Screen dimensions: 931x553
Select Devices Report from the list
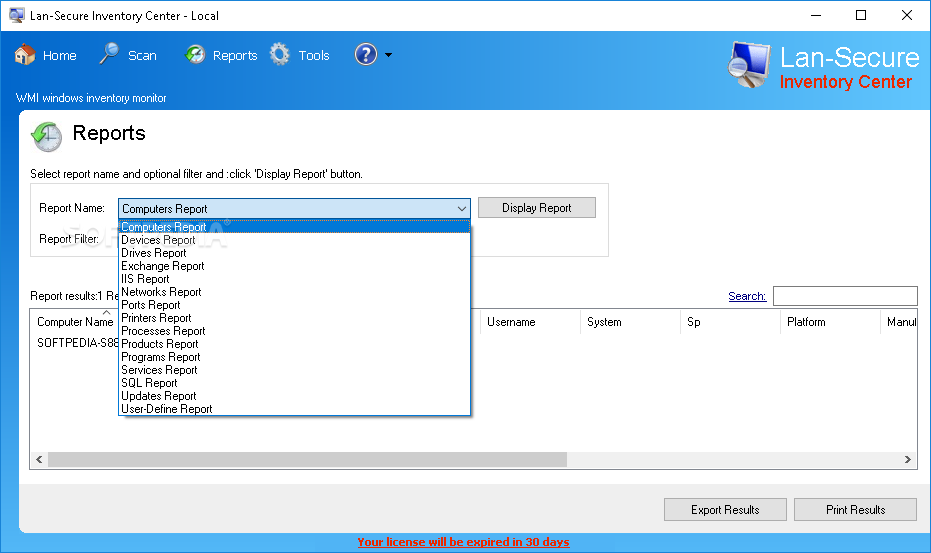294,240
